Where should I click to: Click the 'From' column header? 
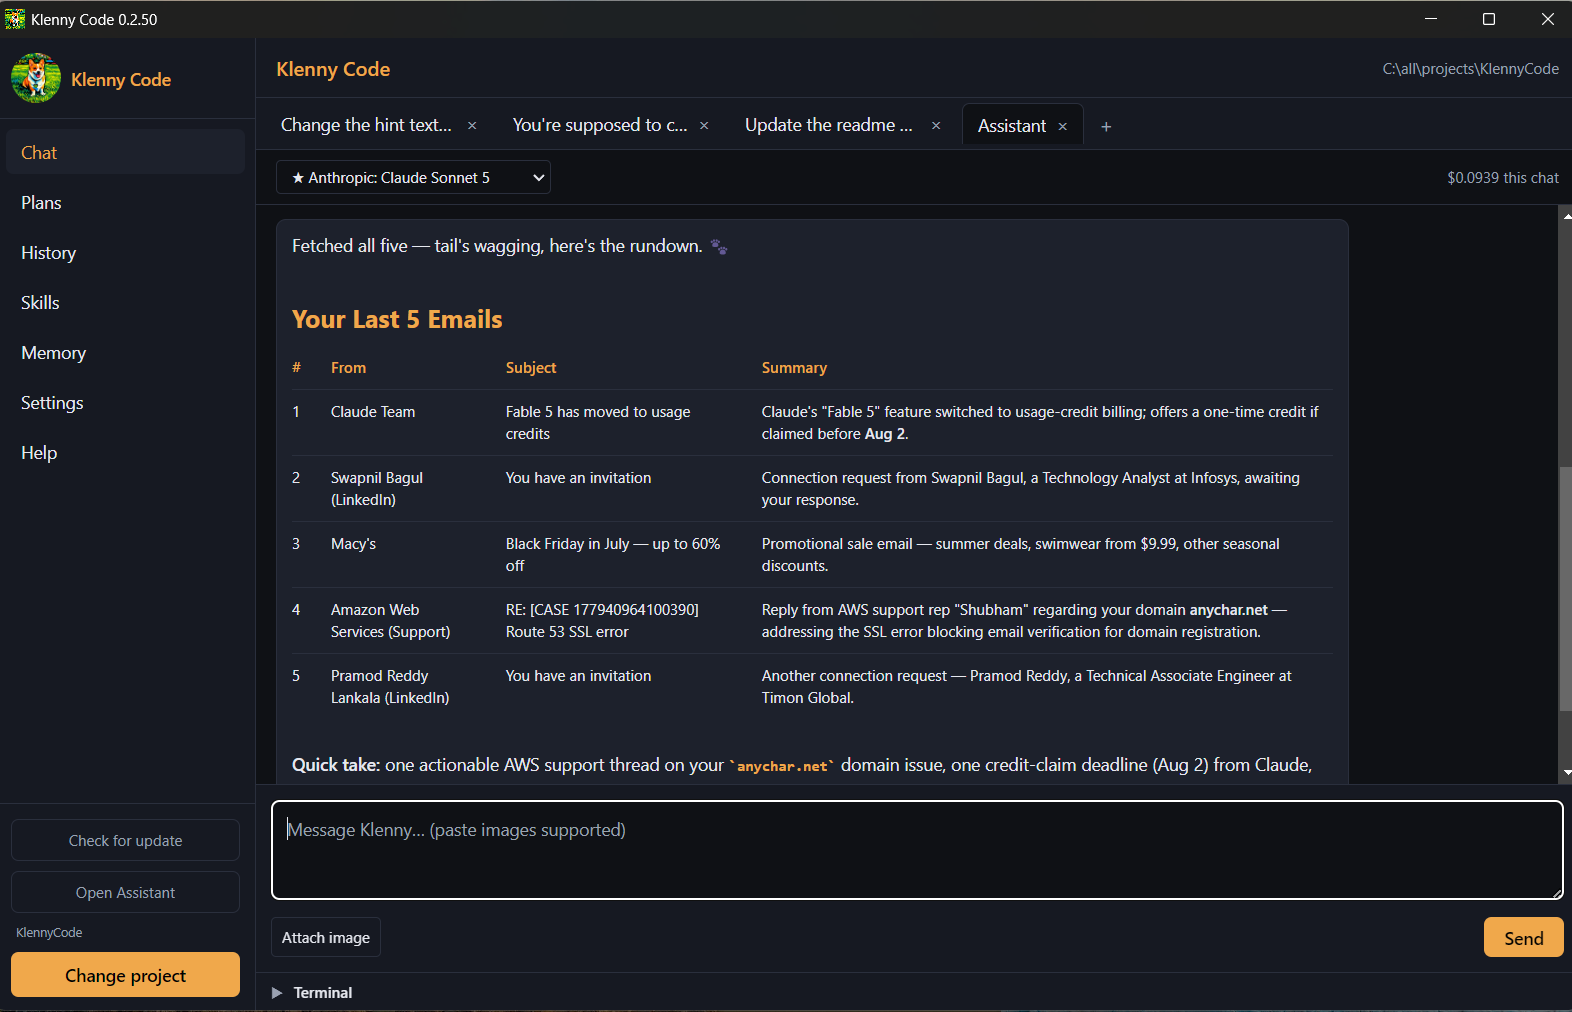tap(348, 368)
